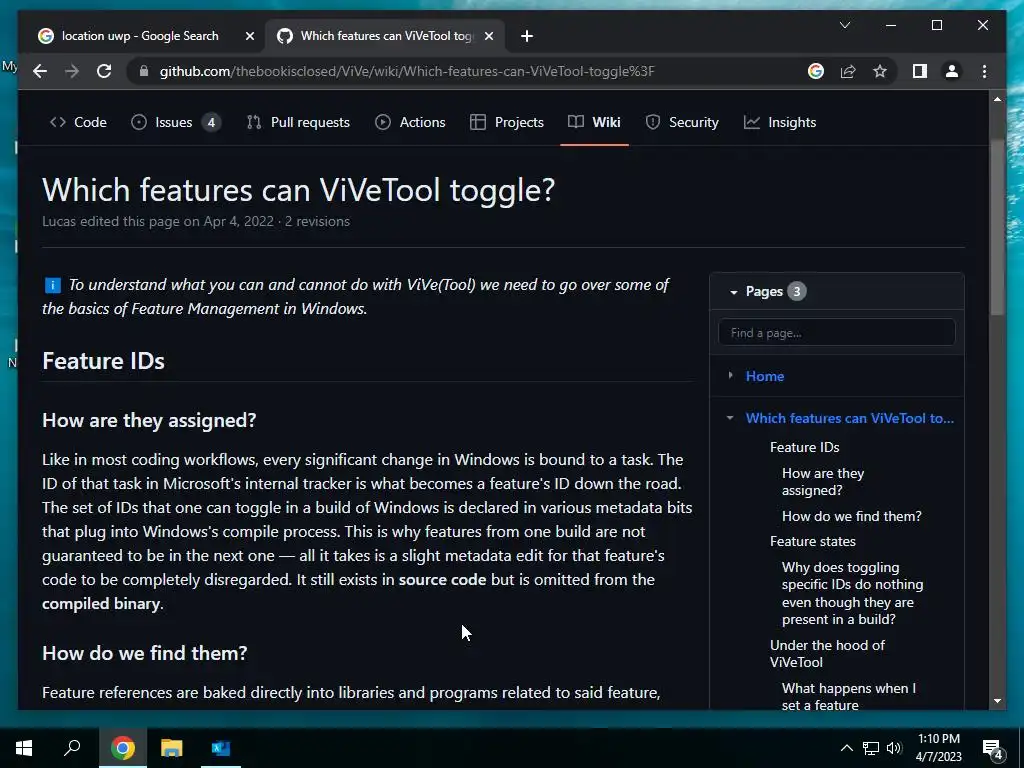Open the Home wiki page link
Viewport: 1024px width, 768px height.
pos(765,376)
